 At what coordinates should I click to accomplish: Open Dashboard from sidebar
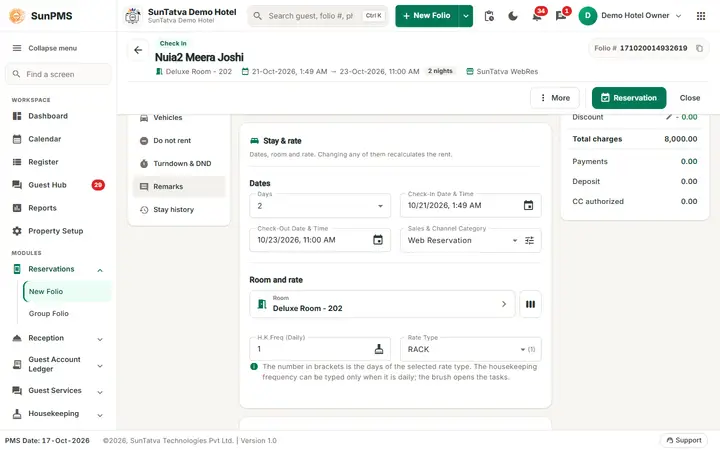tap(48, 116)
